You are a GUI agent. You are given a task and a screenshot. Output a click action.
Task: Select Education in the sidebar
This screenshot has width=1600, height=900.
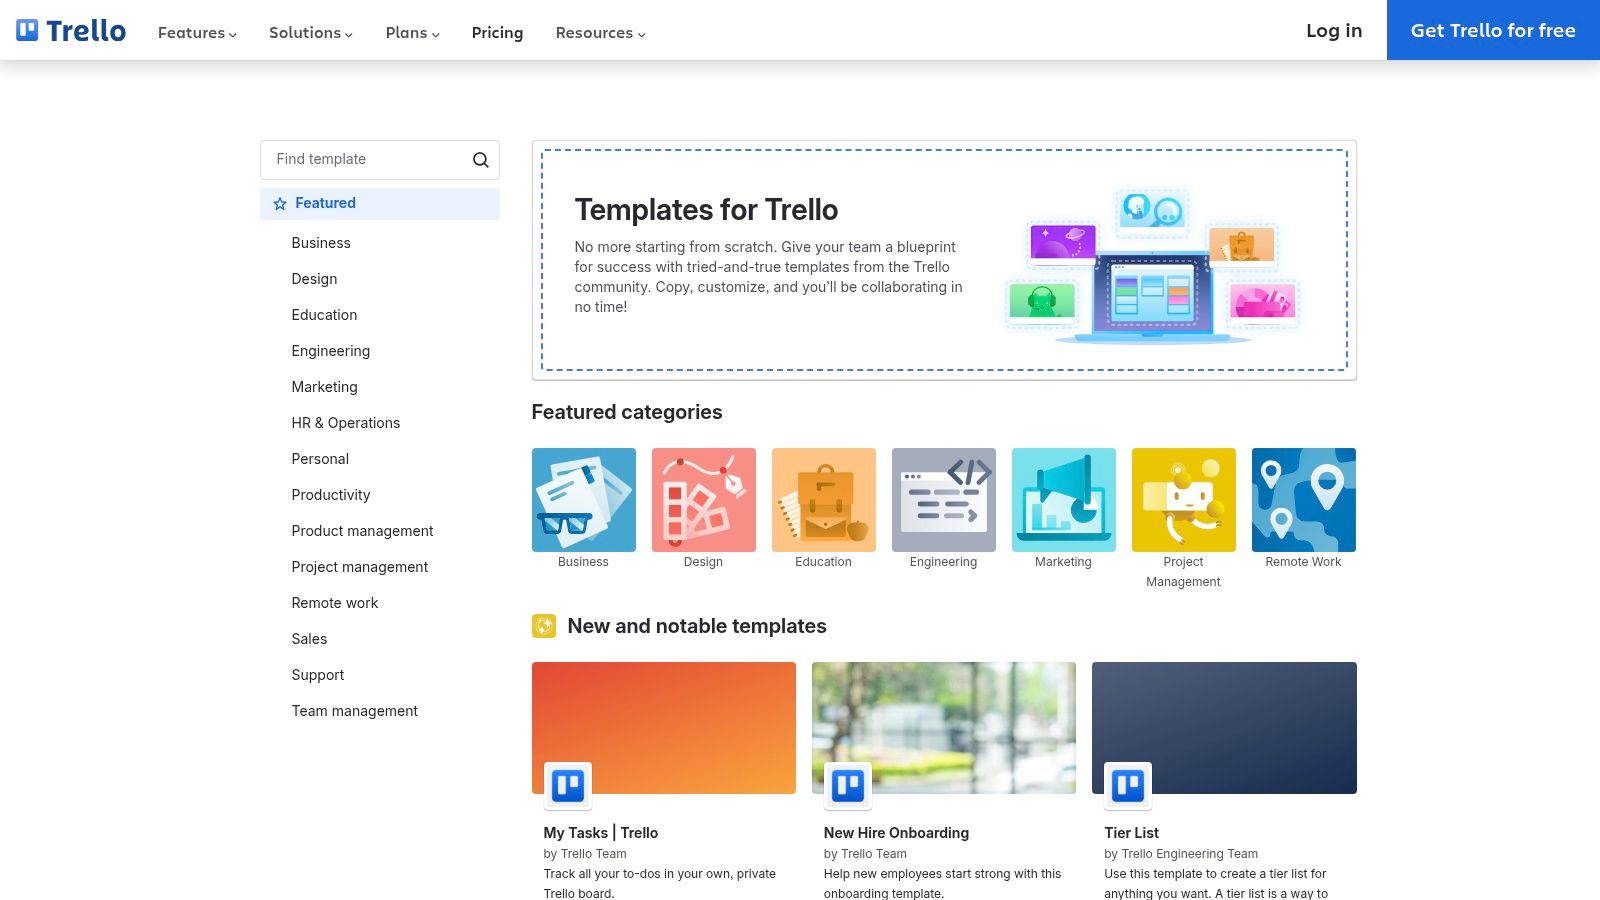point(324,315)
